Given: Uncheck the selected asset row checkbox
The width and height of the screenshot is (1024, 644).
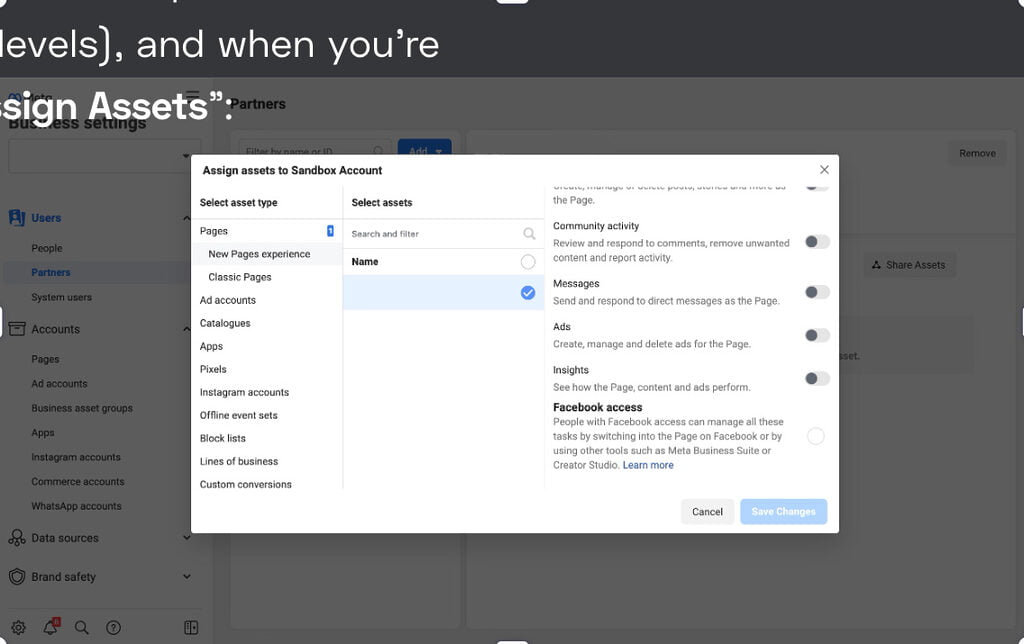Looking at the screenshot, I should point(528,293).
